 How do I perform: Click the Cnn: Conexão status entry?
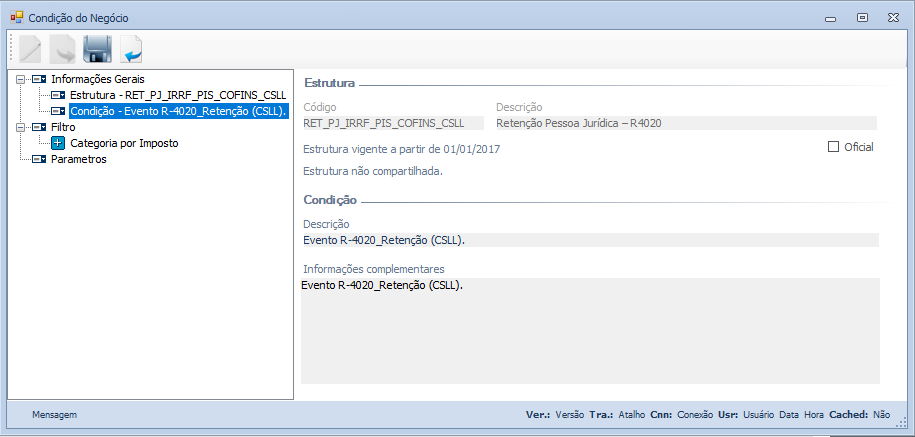(x=682, y=415)
